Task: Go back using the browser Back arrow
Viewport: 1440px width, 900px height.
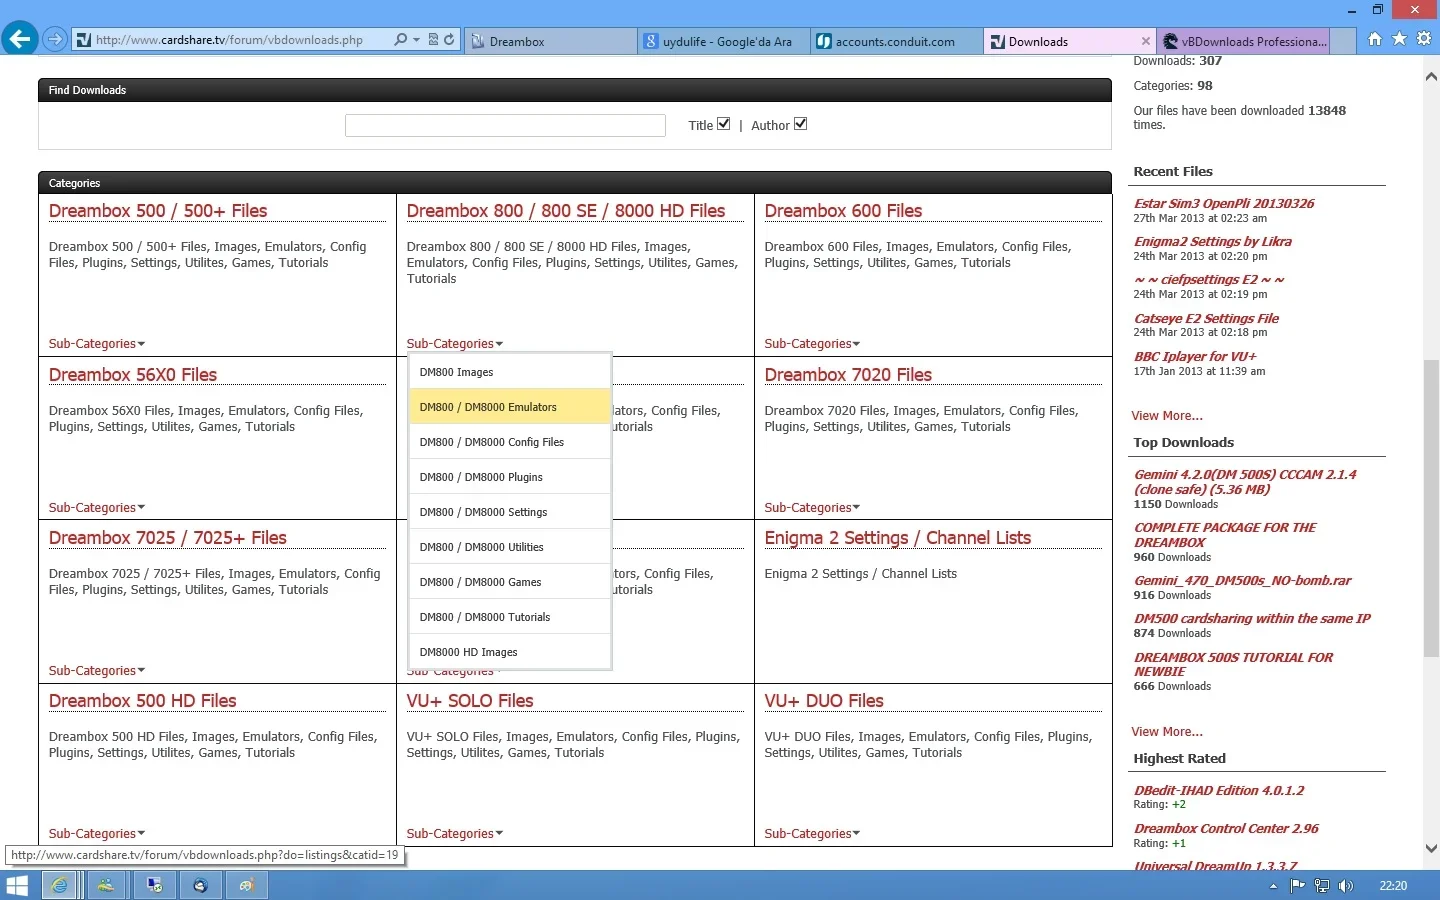Action: pos(19,39)
